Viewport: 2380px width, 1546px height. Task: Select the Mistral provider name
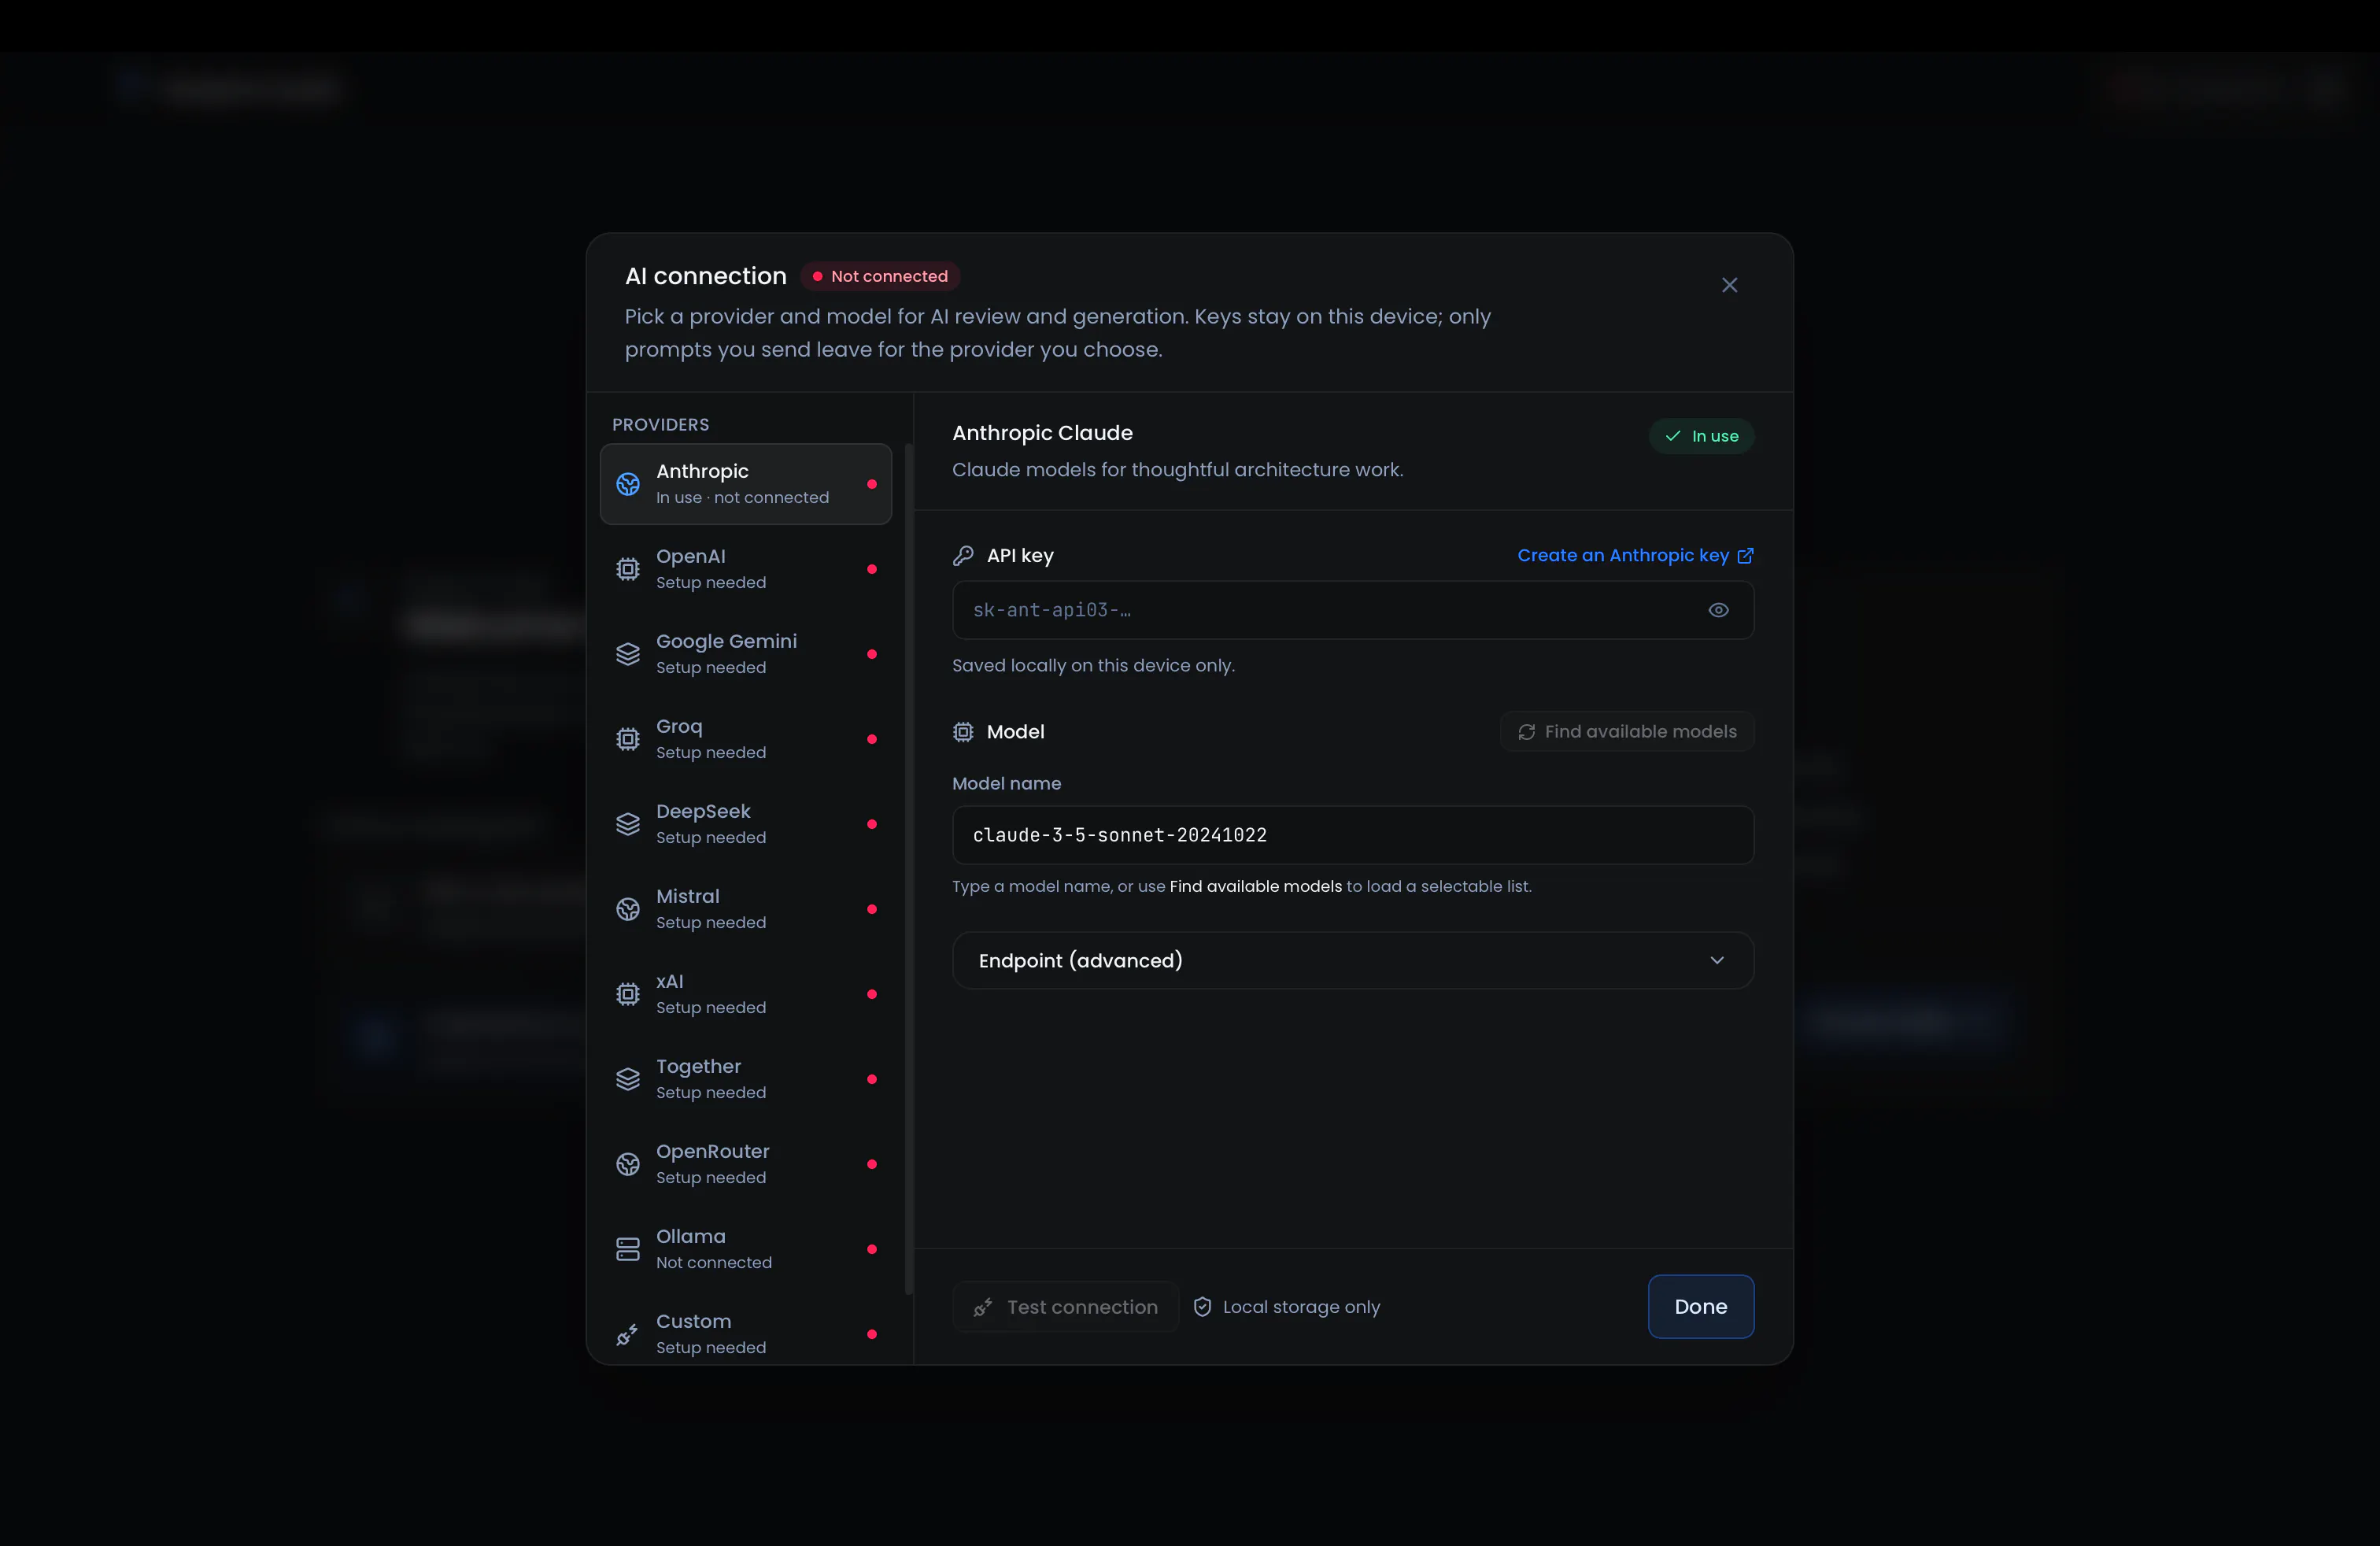click(687, 897)
